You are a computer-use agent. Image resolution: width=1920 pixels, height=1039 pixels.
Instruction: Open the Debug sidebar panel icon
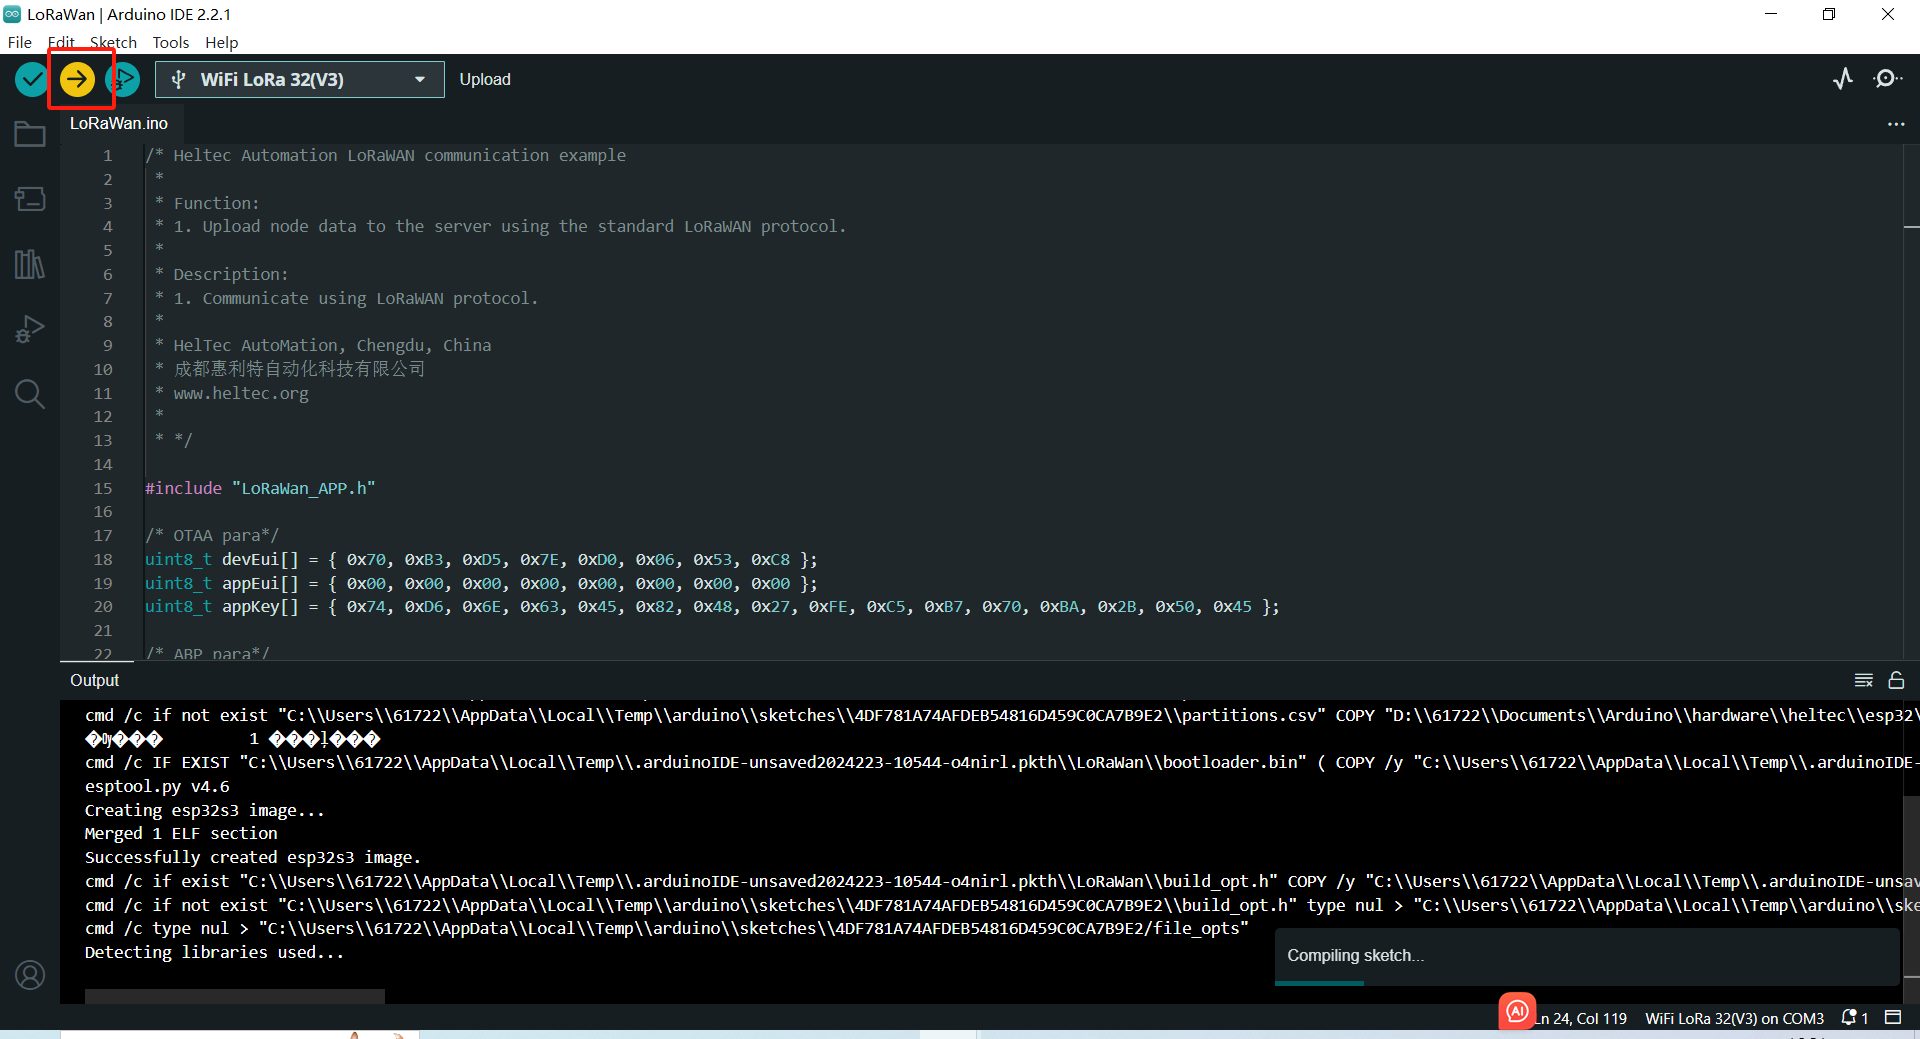pos(30,329)
